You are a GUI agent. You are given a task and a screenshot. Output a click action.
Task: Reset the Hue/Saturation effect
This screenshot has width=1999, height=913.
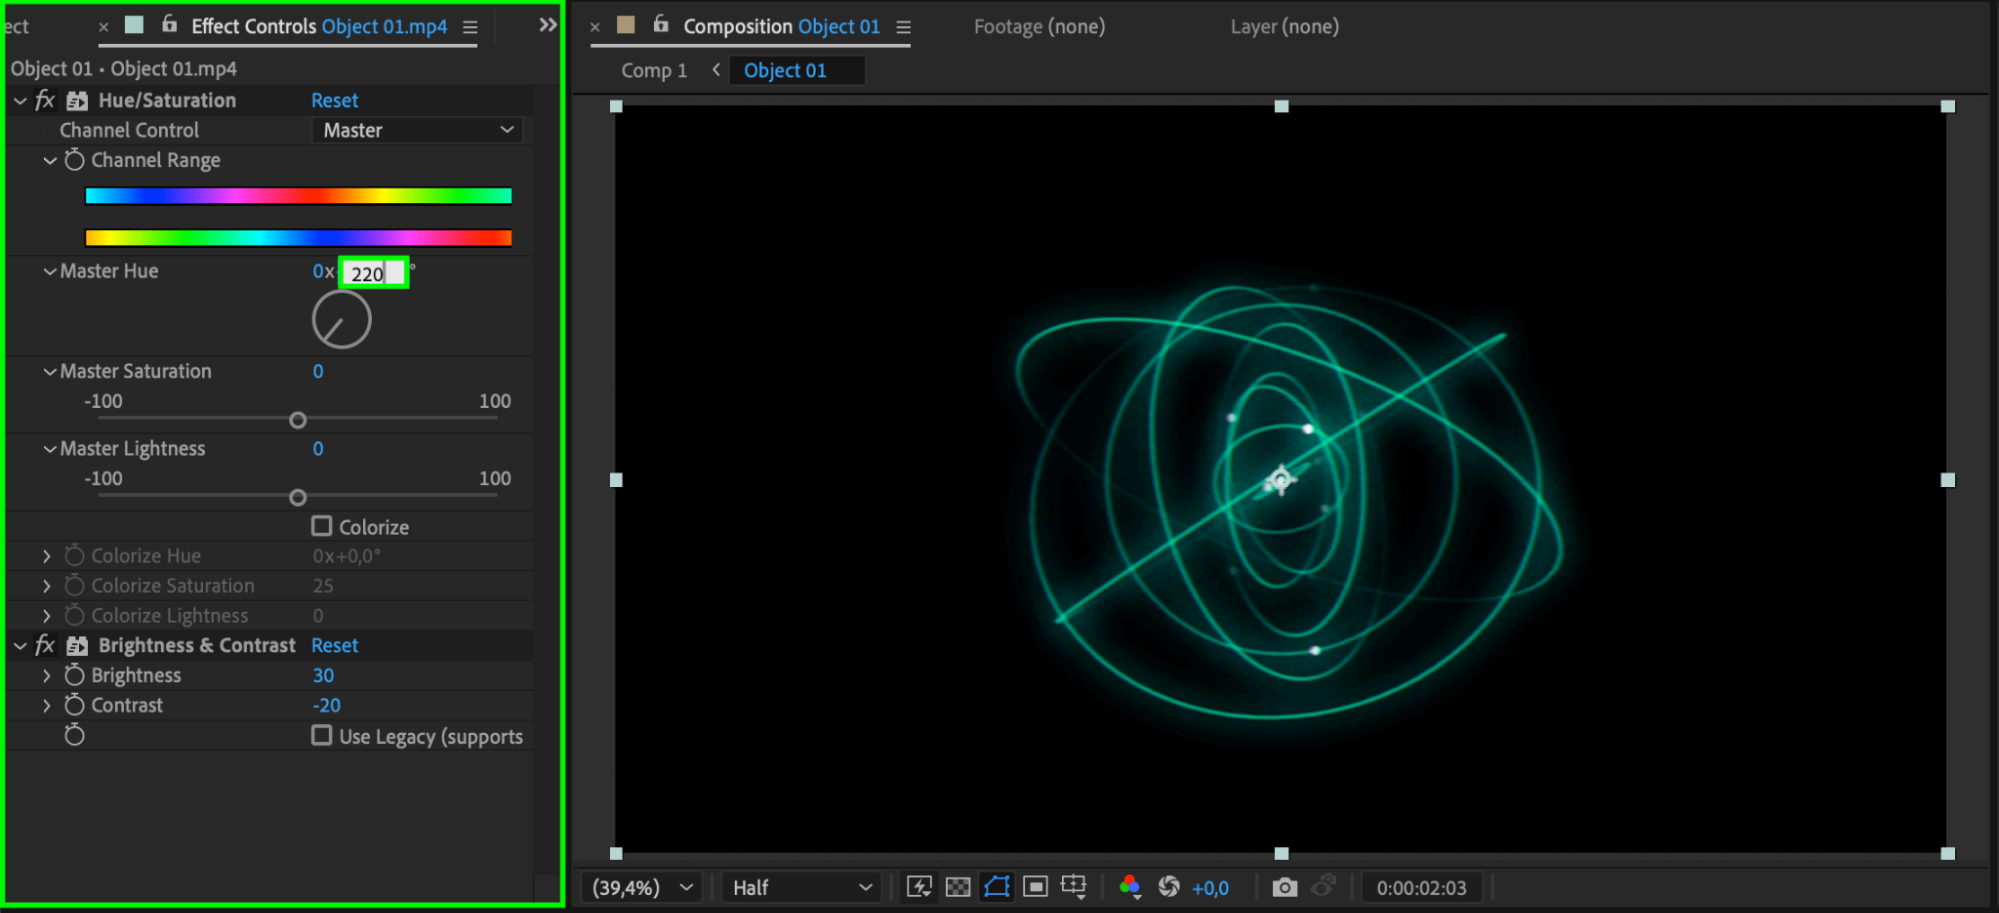(334, 100)
